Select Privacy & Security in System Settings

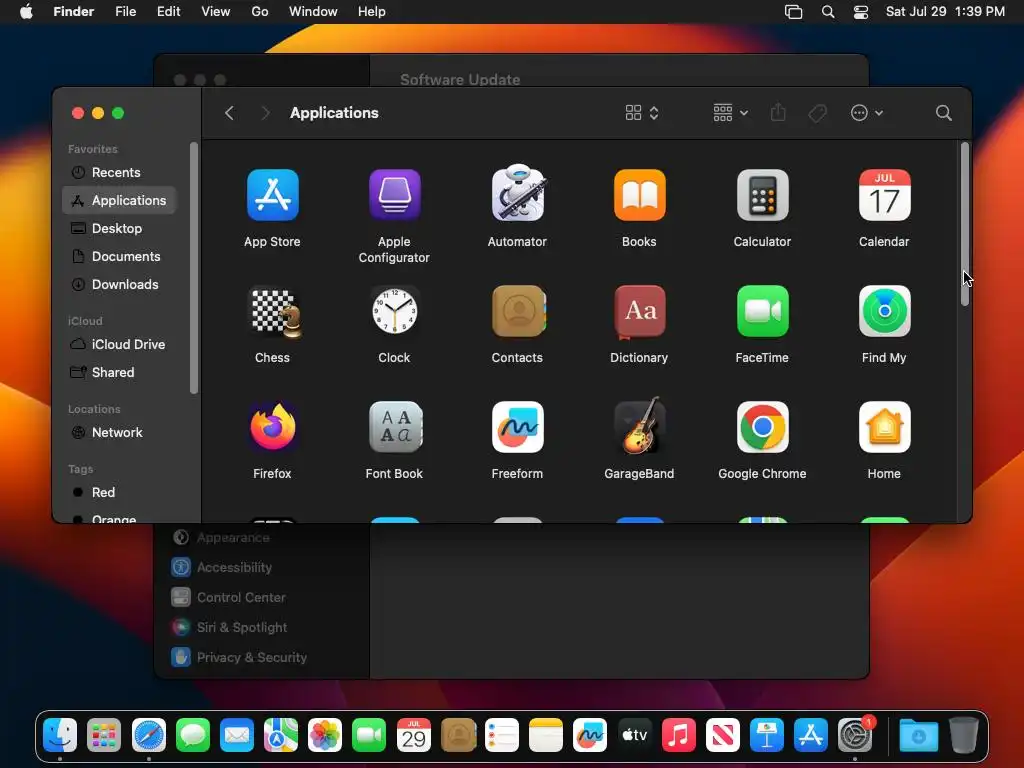tap(238, 658)
